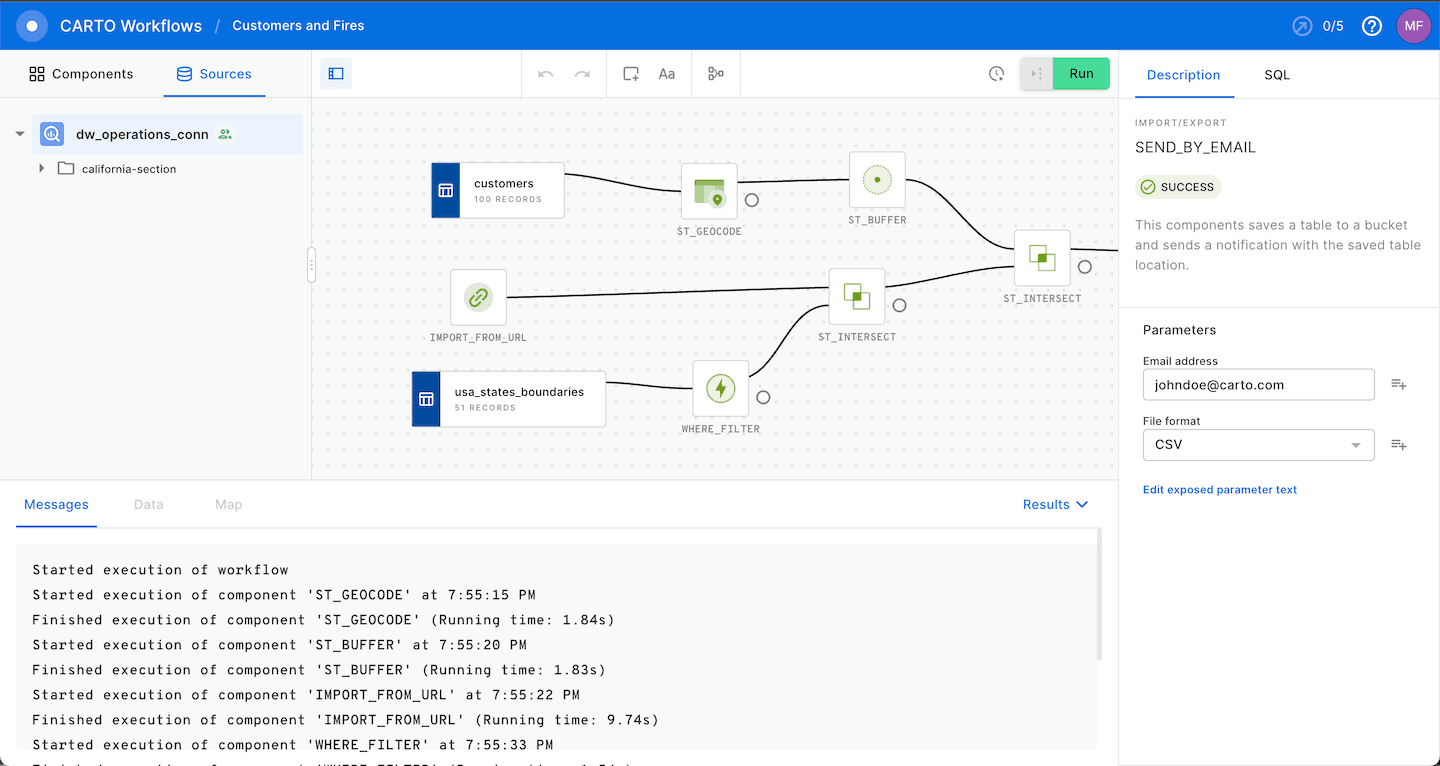Viewport: 1440px width, 766px height.
Task: Click the Email address input field
Action: [1258, 384]
